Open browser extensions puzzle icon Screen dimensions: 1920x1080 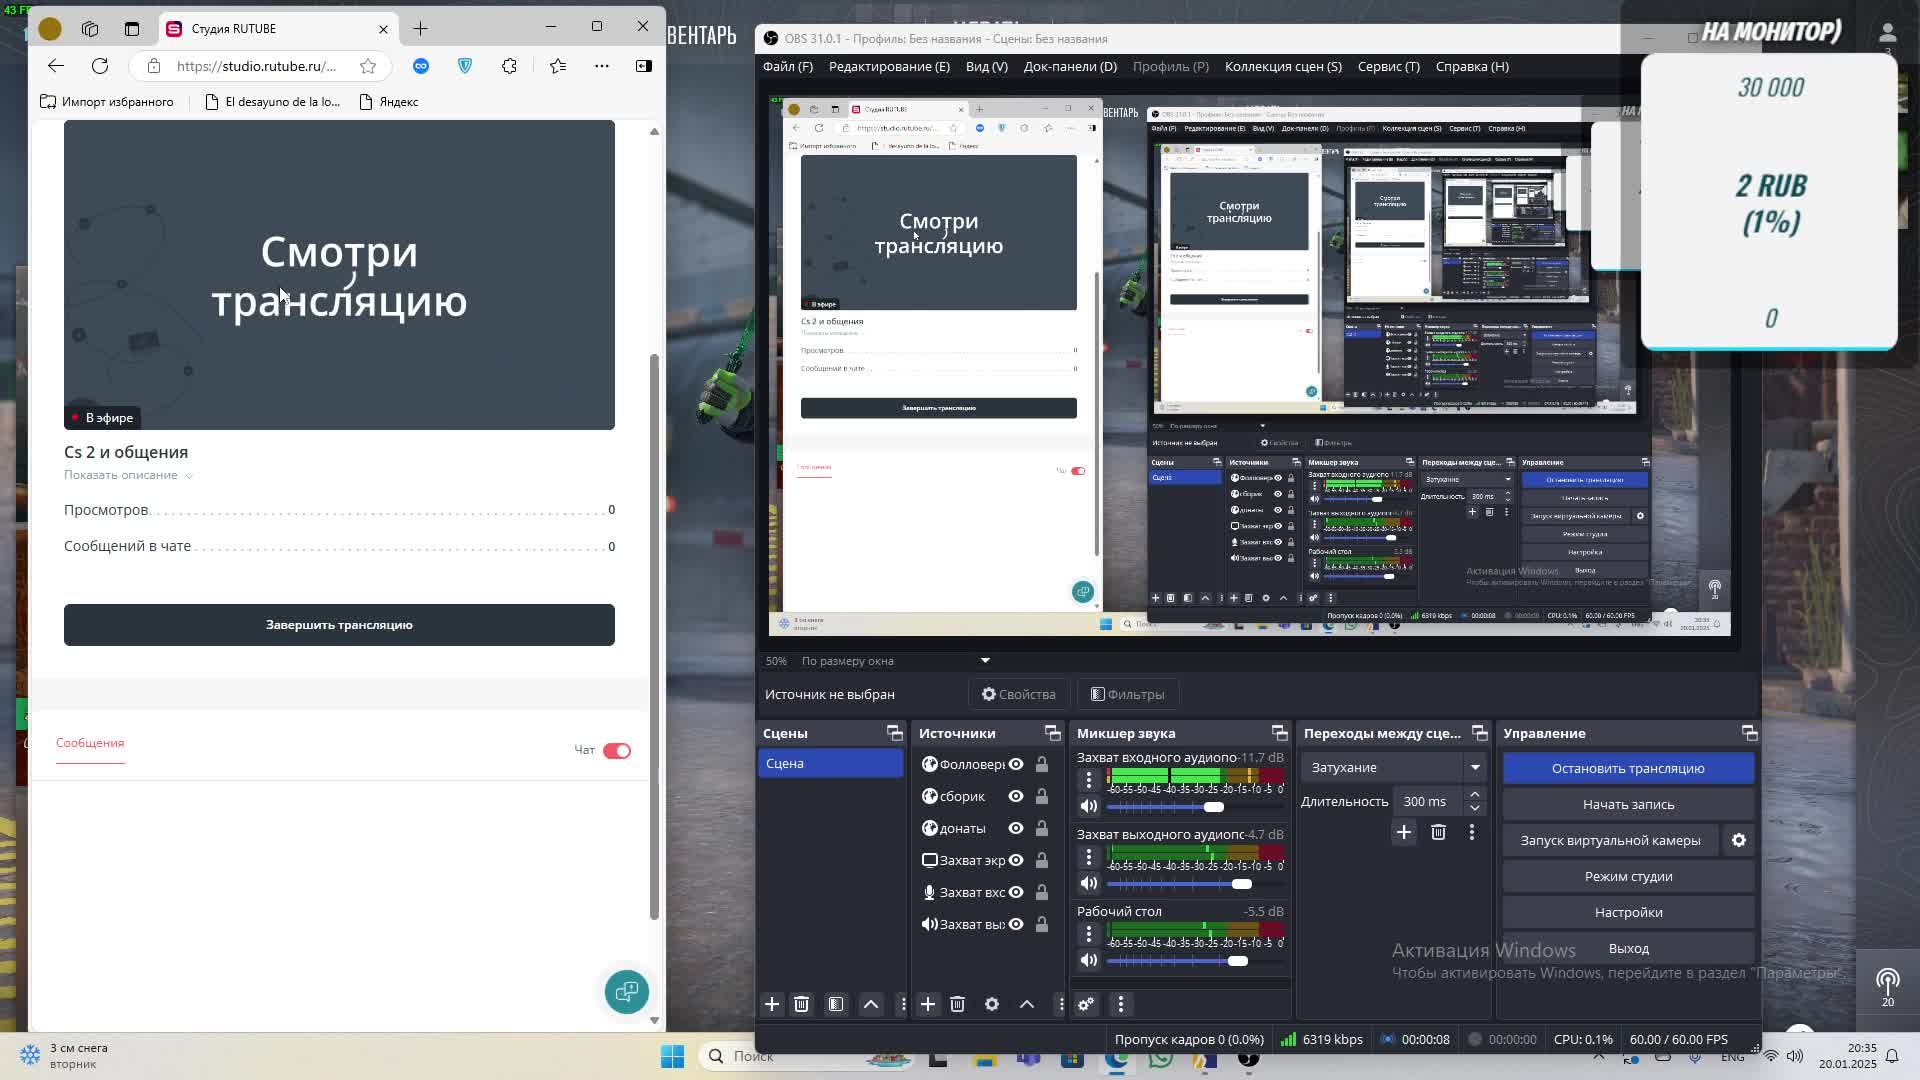click(x=510, y=66)
